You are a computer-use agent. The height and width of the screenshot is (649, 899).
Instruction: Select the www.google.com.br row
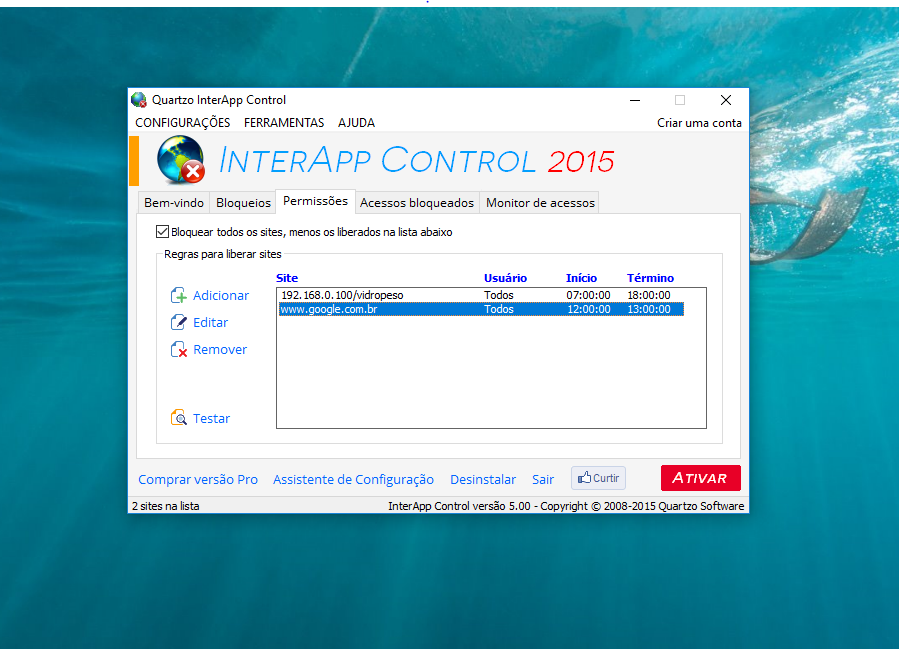(x=481, y=309)
